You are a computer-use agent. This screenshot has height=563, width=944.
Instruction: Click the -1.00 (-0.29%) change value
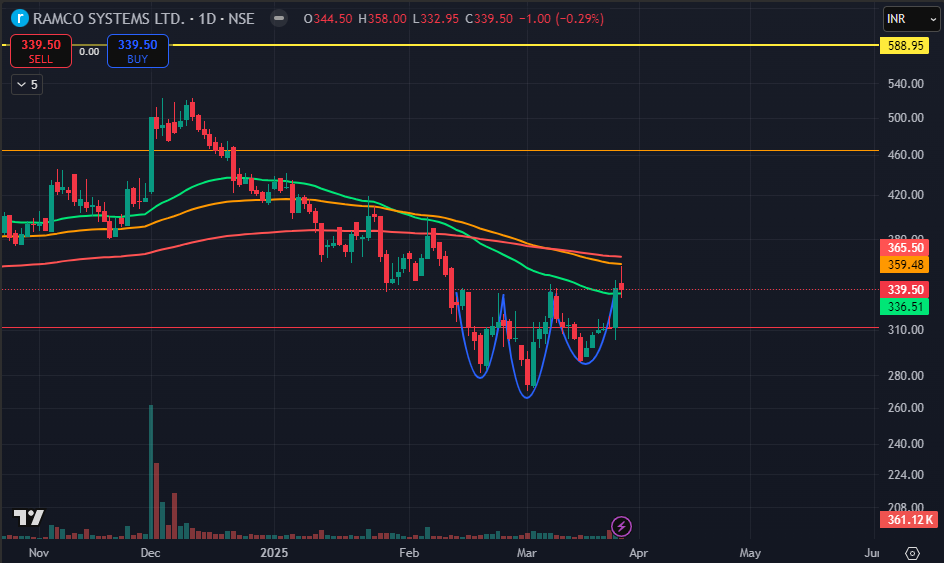click(x=561, y=19)
